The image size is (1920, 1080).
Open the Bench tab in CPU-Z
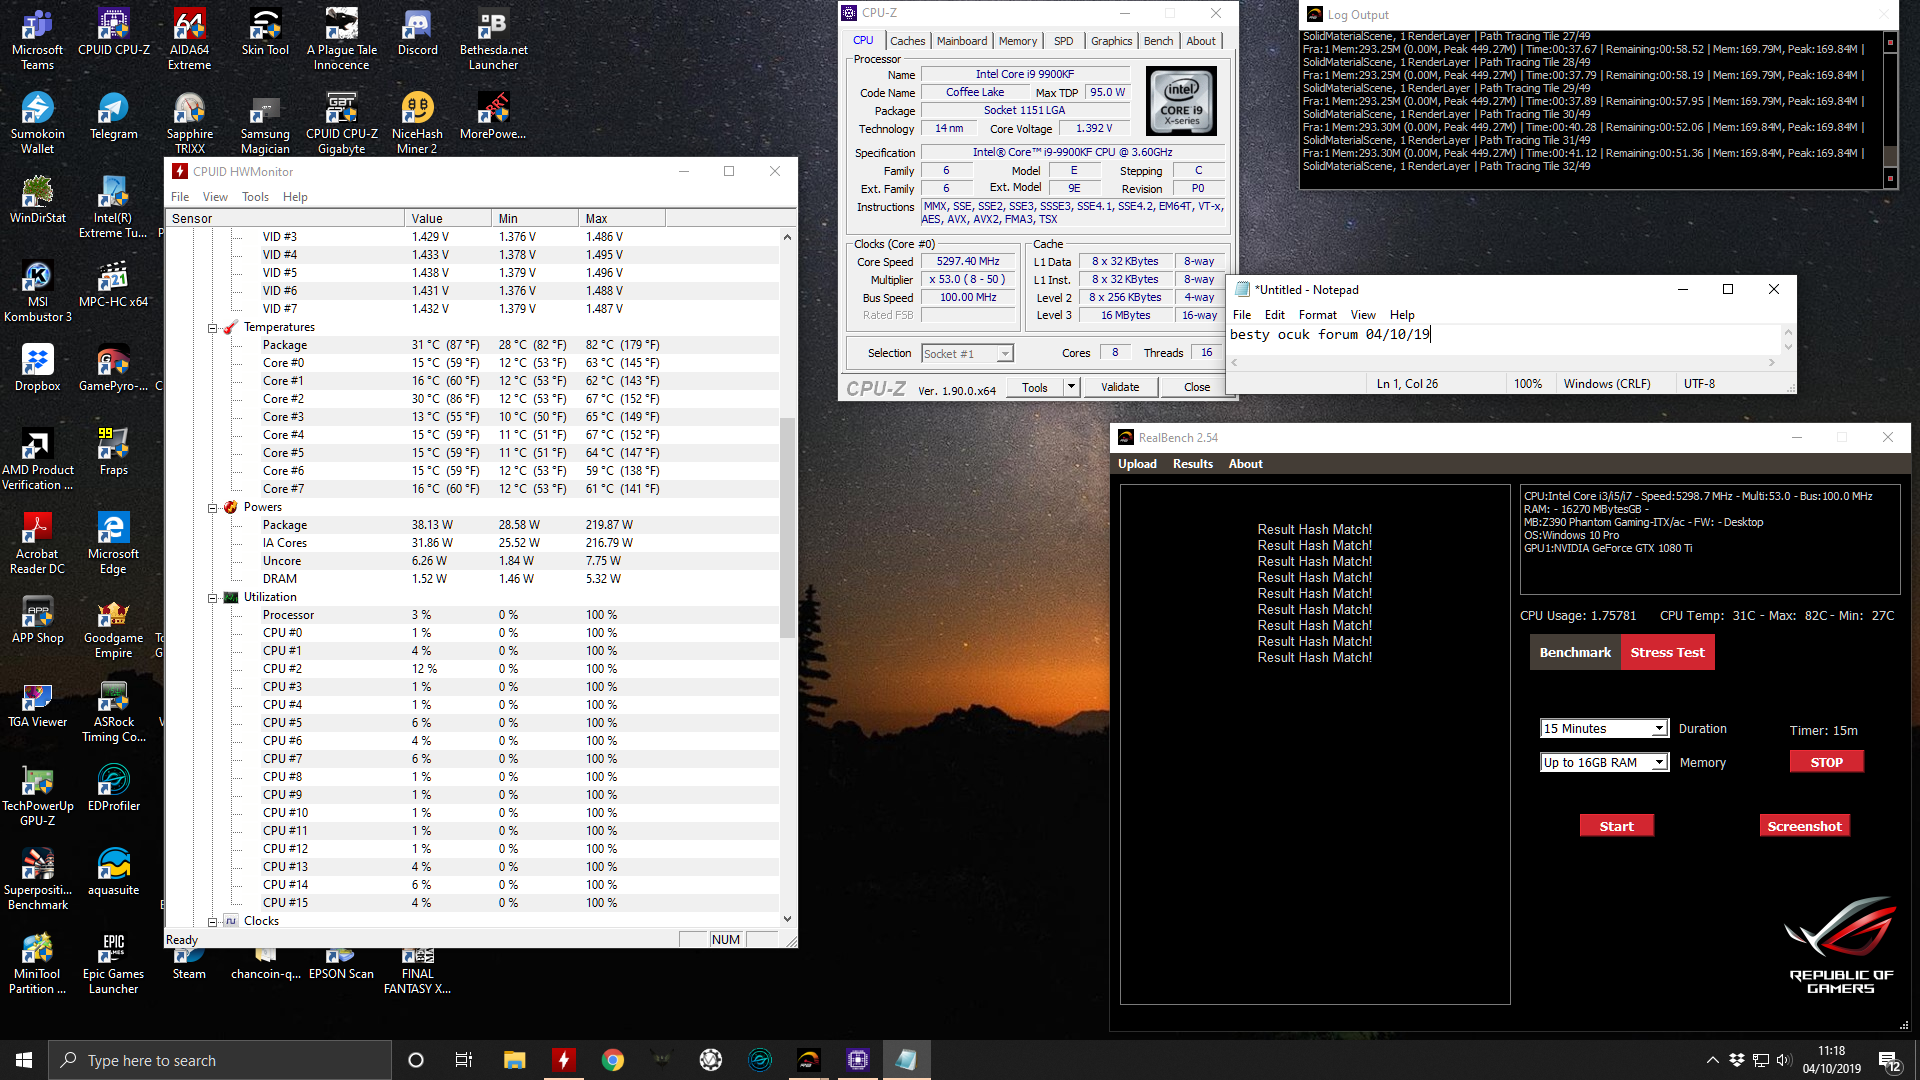pos(1158,41)
